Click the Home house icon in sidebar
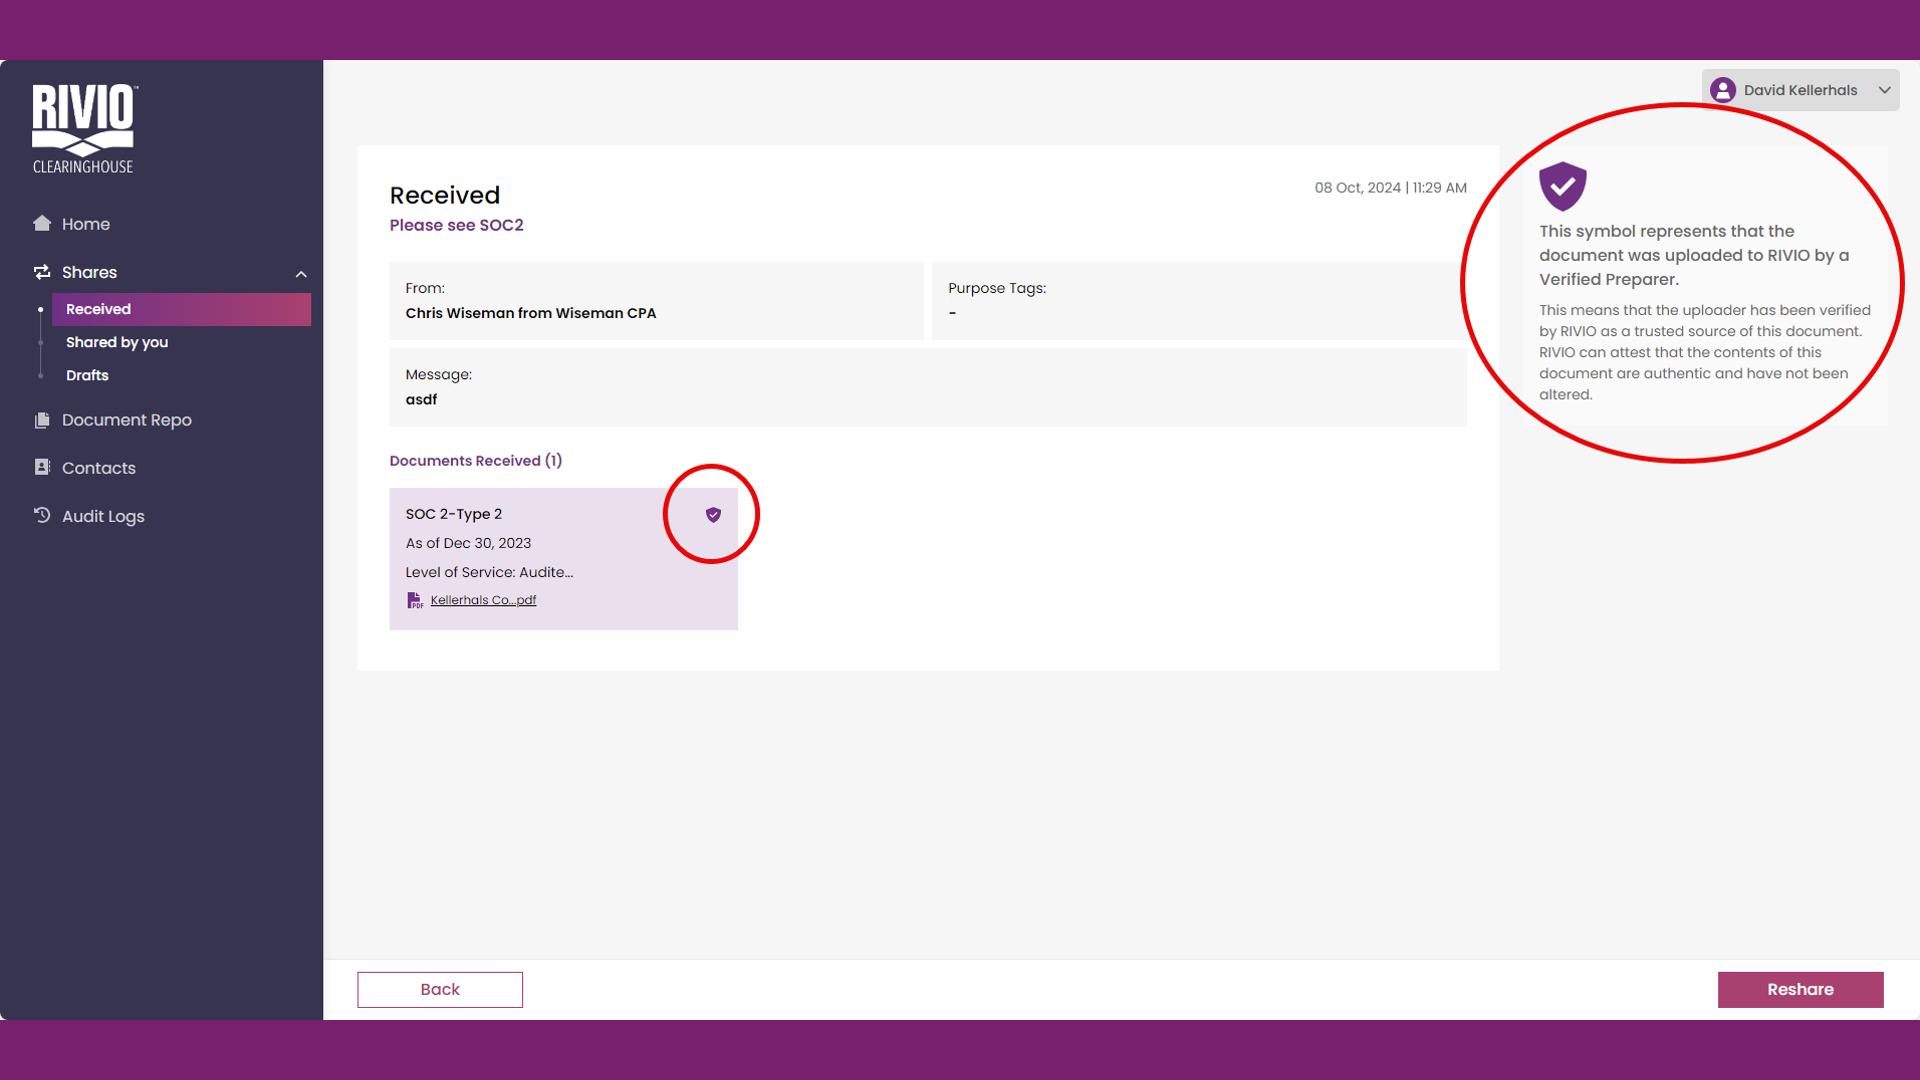The image size is (1920, 1080). pos(42,223)
